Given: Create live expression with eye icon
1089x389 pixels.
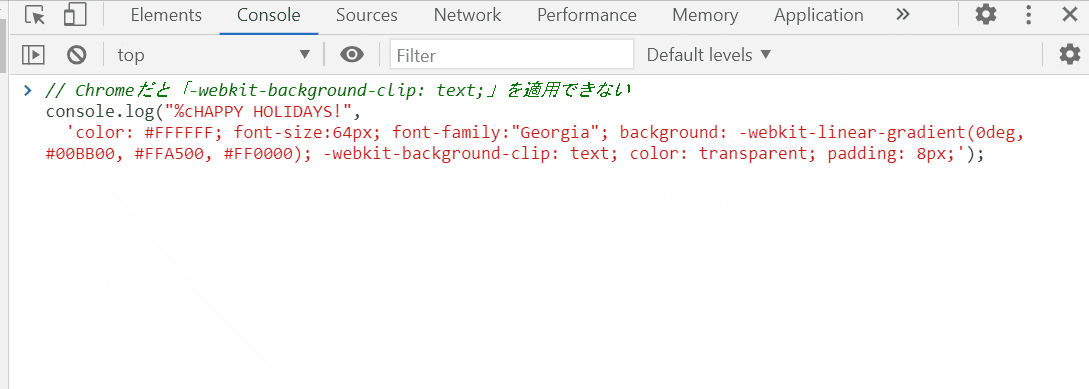Looking at the screenshot, I should (x=352, y=55).
